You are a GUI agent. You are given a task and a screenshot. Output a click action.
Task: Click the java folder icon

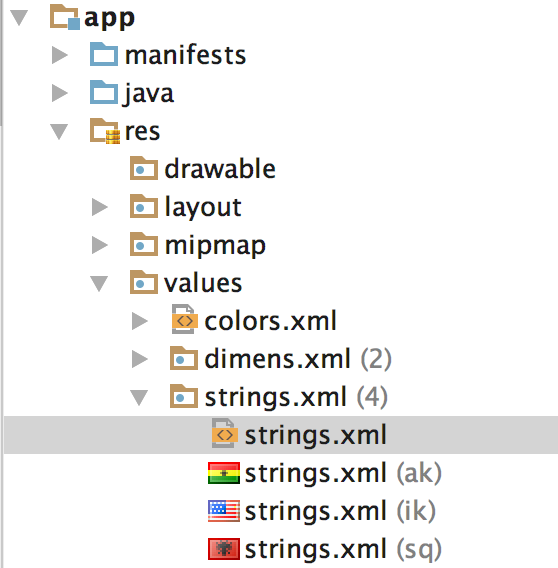pos(104,92)
